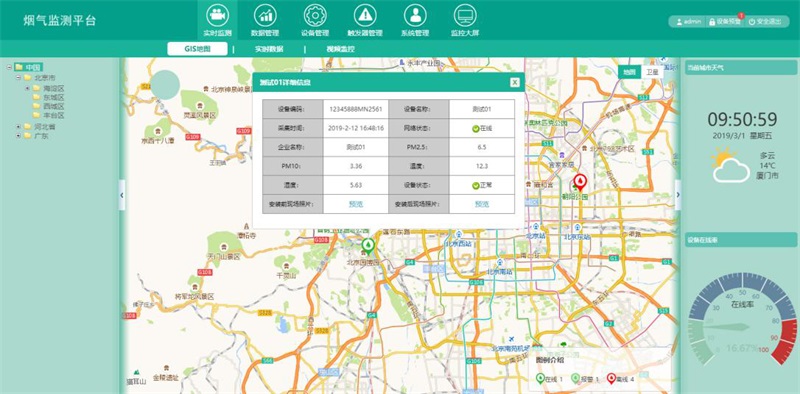The width and height of the screenshot is (800, 394).
Task: Click the green online device marker on map
Action: [x=367, y=246]
